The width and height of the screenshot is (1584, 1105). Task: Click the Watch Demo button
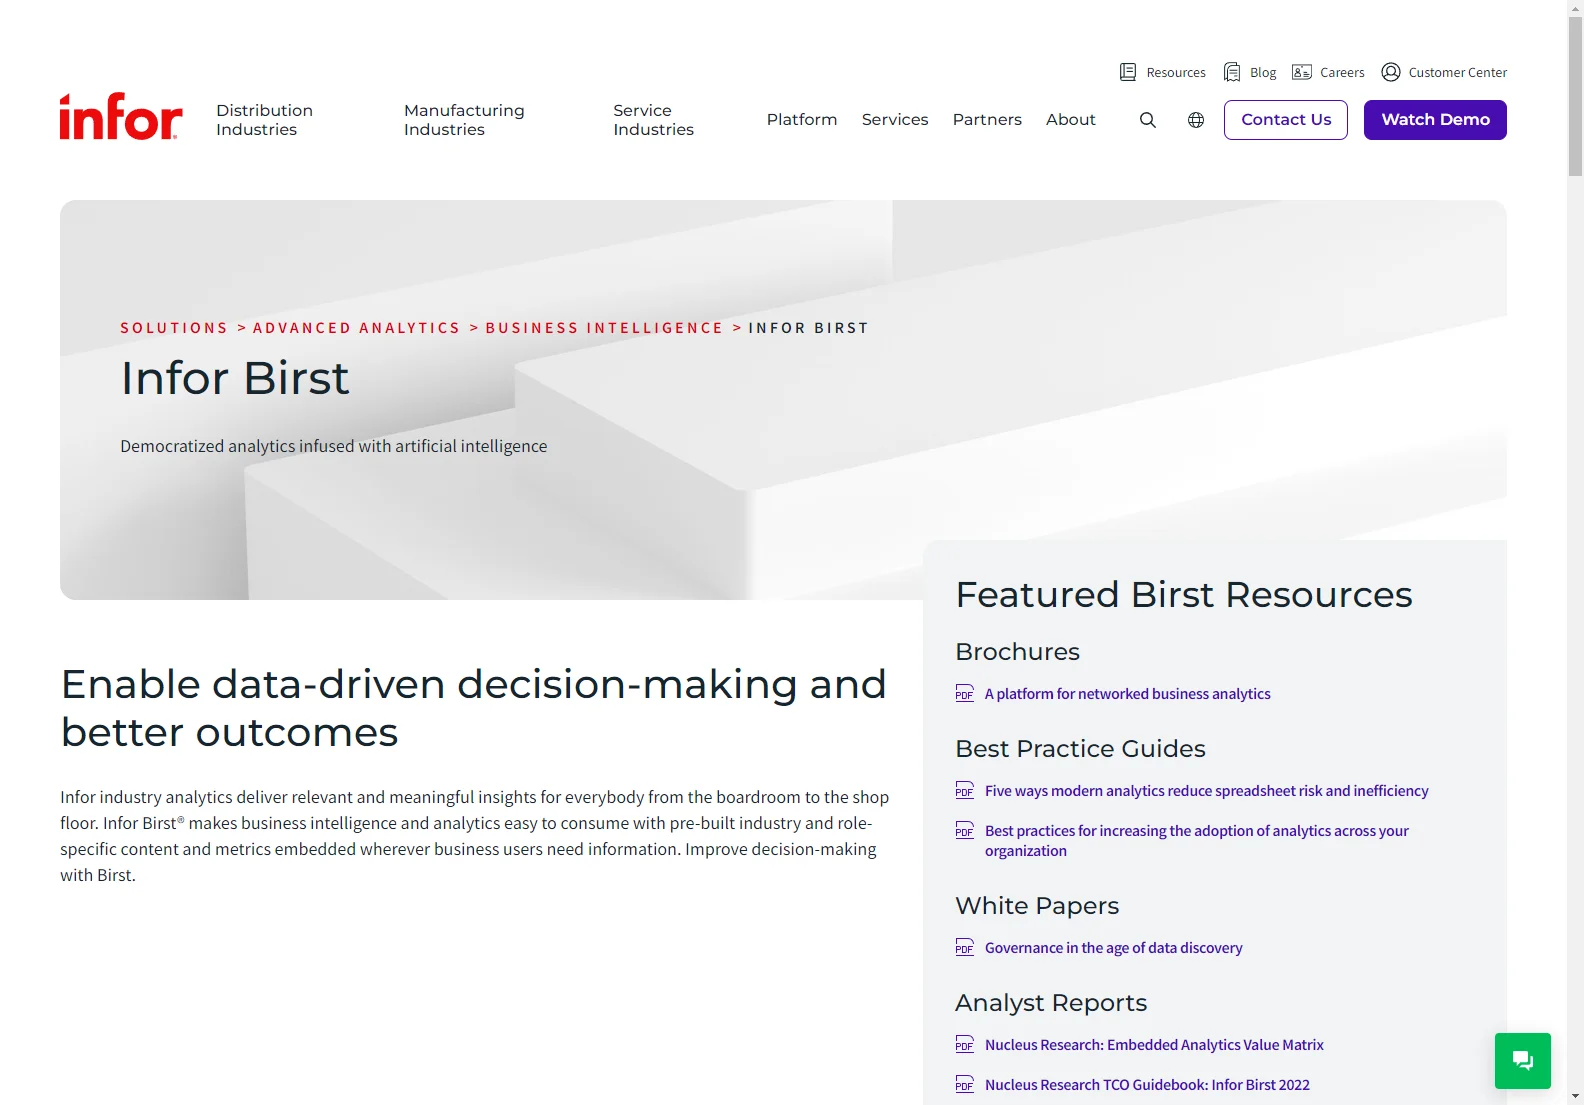pos(1435,120)
